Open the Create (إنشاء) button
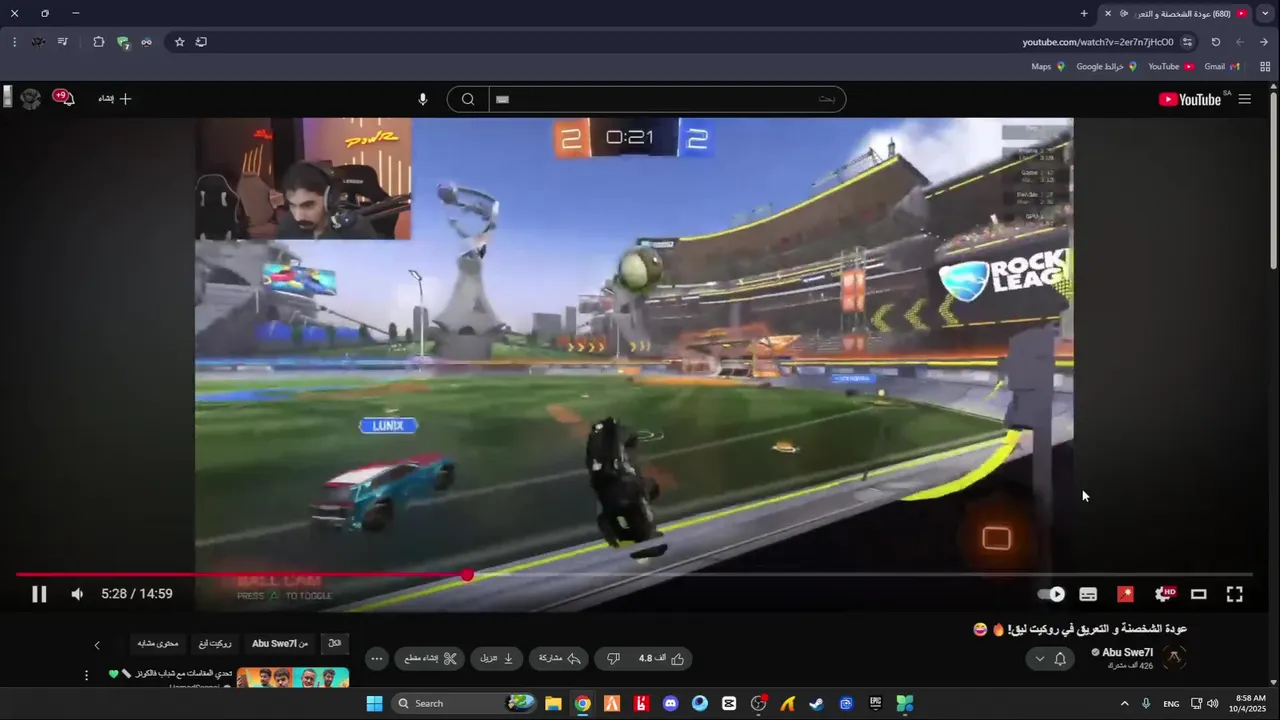Screen dimensions: 1280x720 [x=114, y=99]
